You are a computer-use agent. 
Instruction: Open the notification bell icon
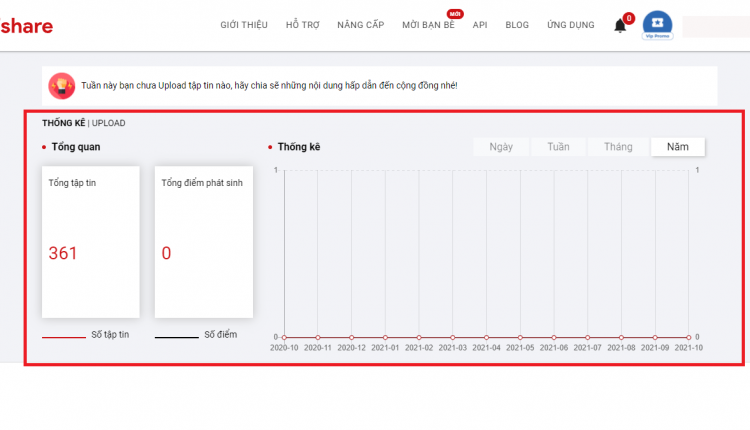click(x=620, y=25)
